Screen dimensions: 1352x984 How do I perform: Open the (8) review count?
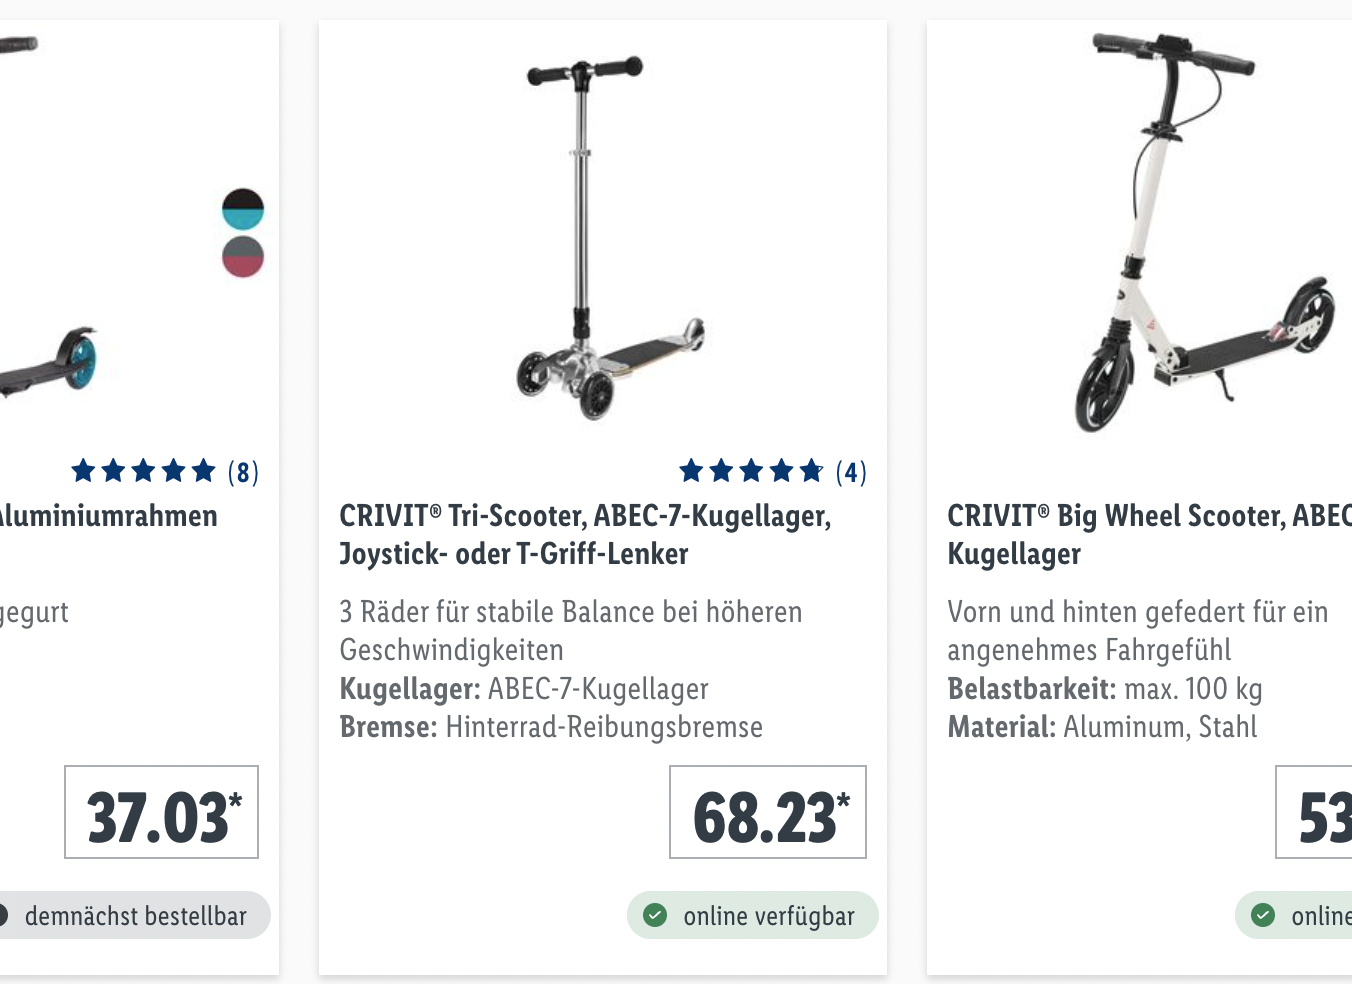243,472
